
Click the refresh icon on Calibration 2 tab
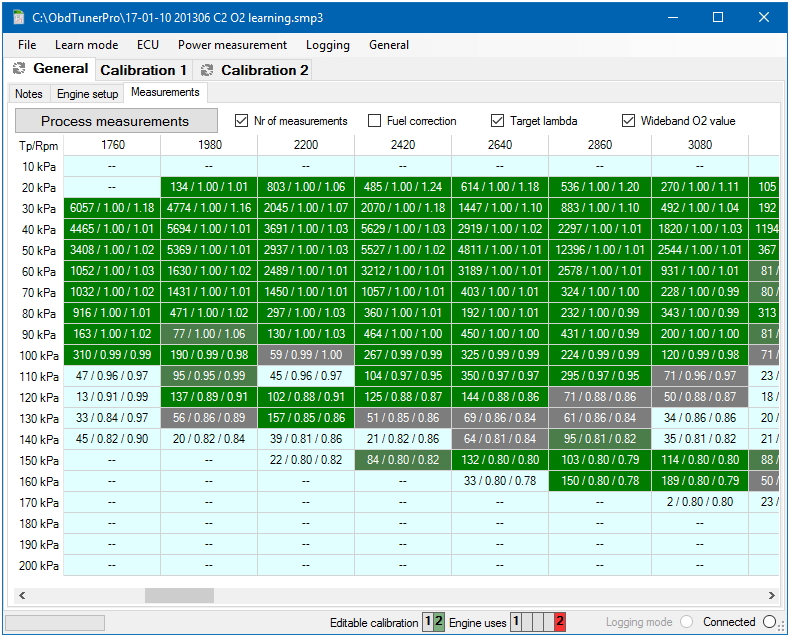(x=207, y=70)
